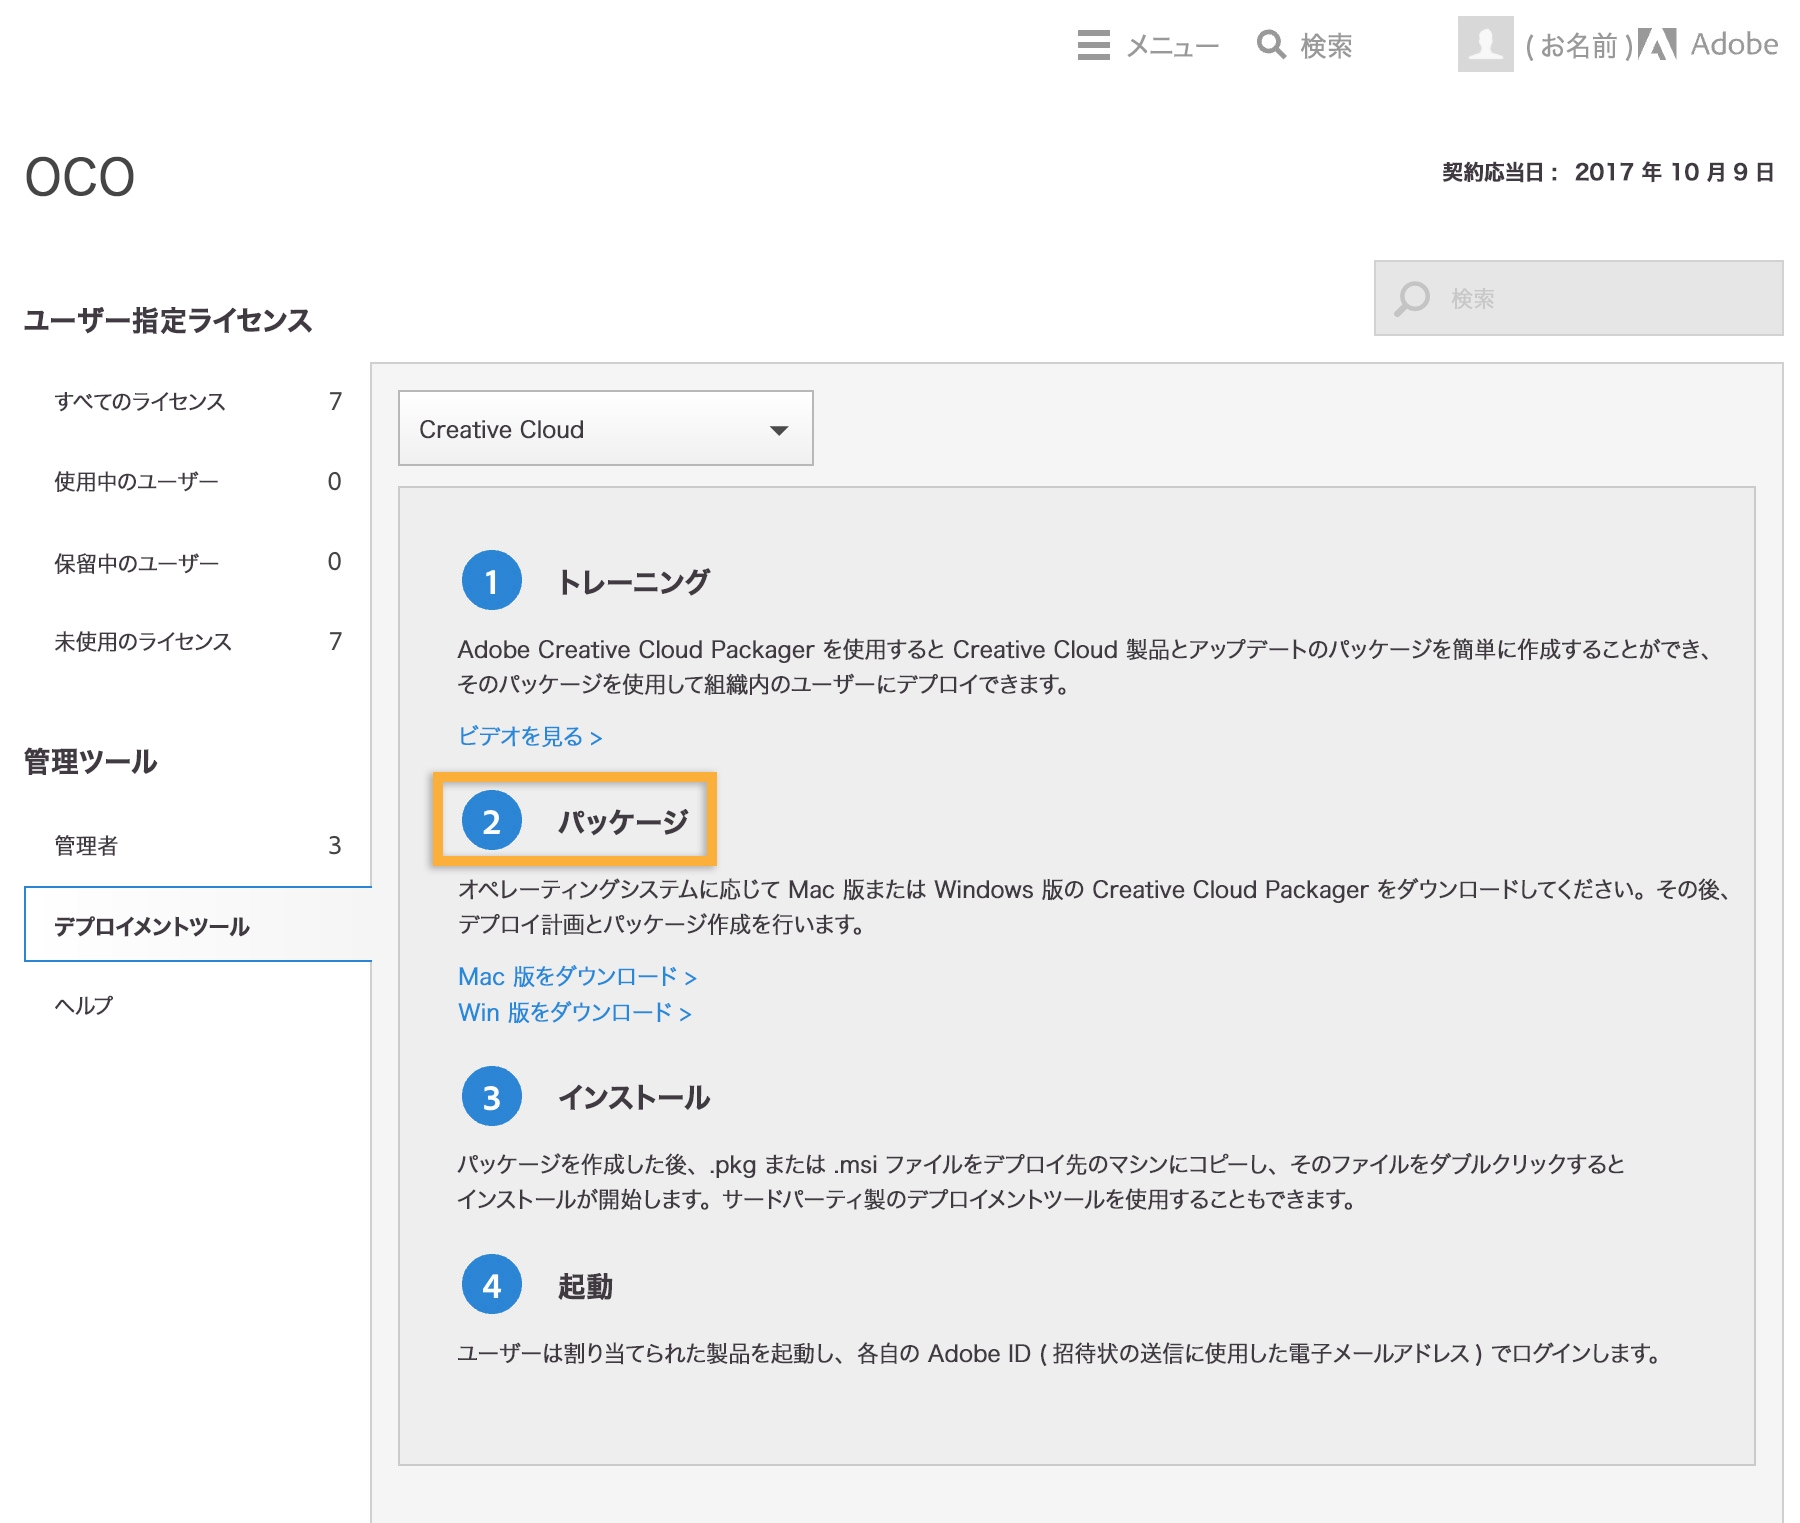The image size is (1800, 1523).
Task: Open ヘルプ in sidebar
Action: [x=84, y=1005]
